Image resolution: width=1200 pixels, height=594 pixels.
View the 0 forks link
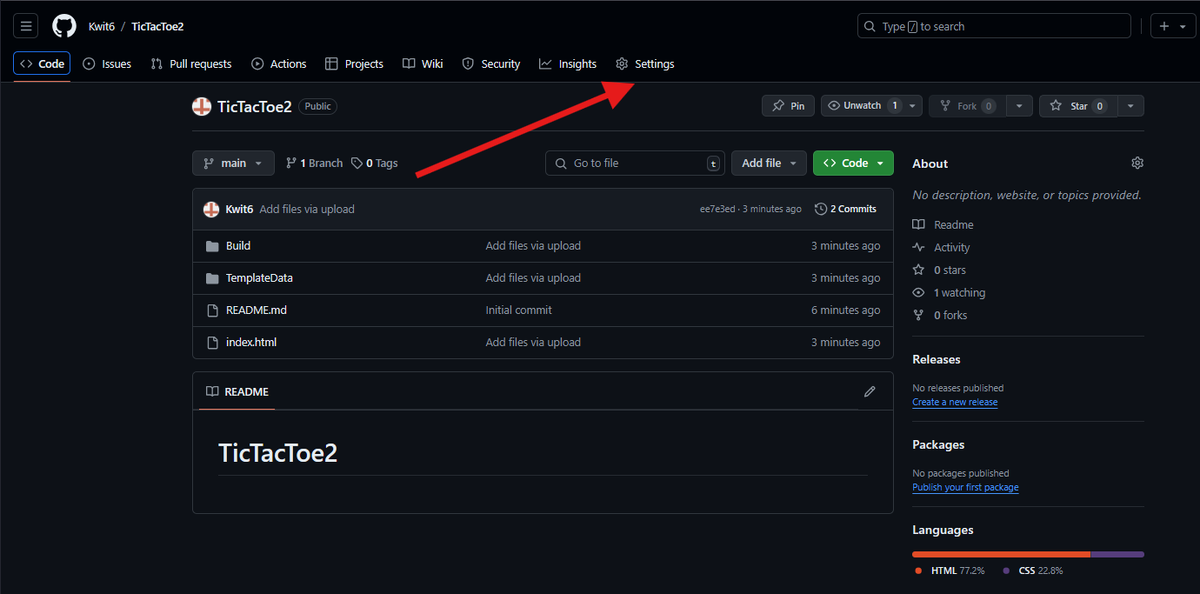(x=940, y=315)
